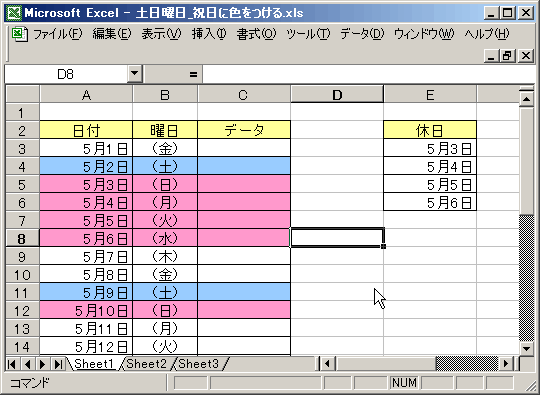
Task: Select holiday list cell E6 5月6日
Action: pos(430,202)
